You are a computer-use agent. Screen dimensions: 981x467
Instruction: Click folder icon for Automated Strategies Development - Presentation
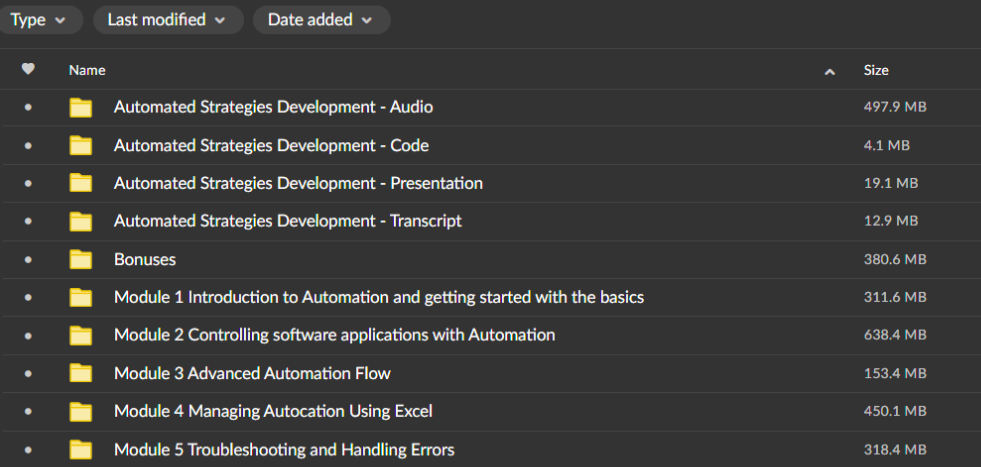[x=81, y=183]
